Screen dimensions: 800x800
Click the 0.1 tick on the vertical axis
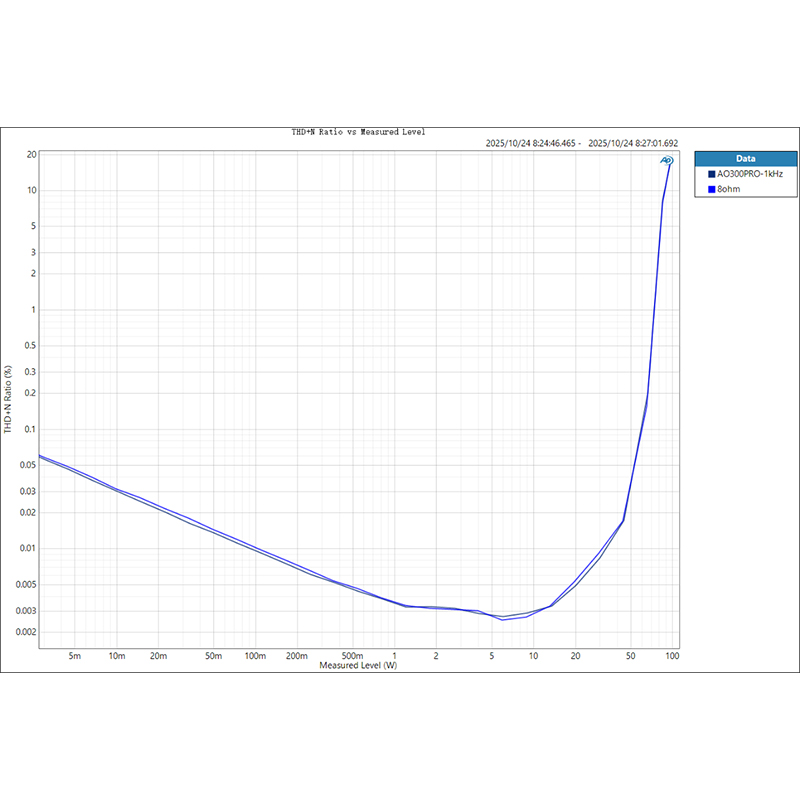coord(30,429)
